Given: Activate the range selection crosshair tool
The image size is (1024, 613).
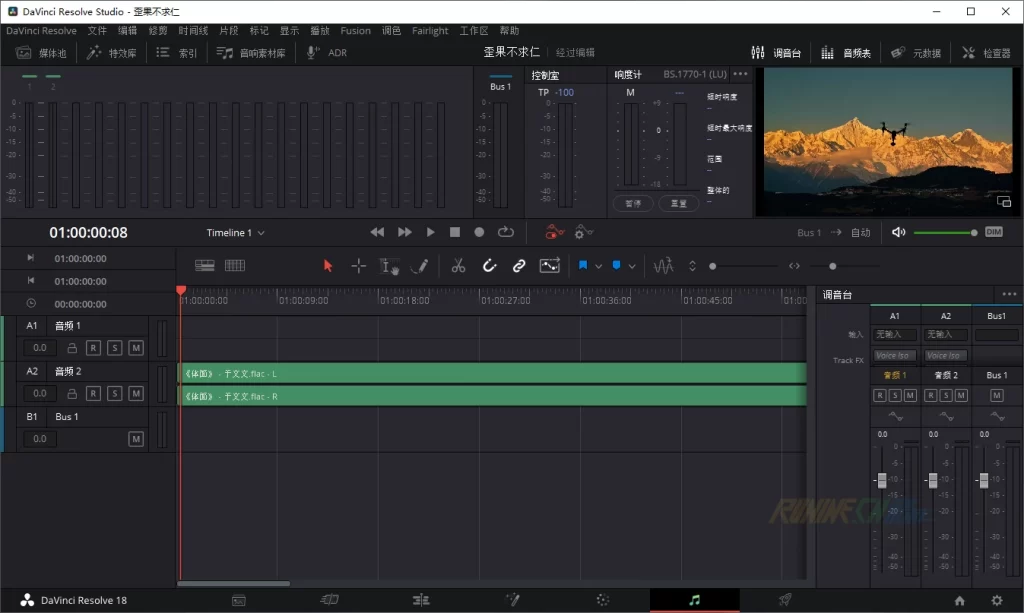Looking at the screenshot, I should click(358, 266).
